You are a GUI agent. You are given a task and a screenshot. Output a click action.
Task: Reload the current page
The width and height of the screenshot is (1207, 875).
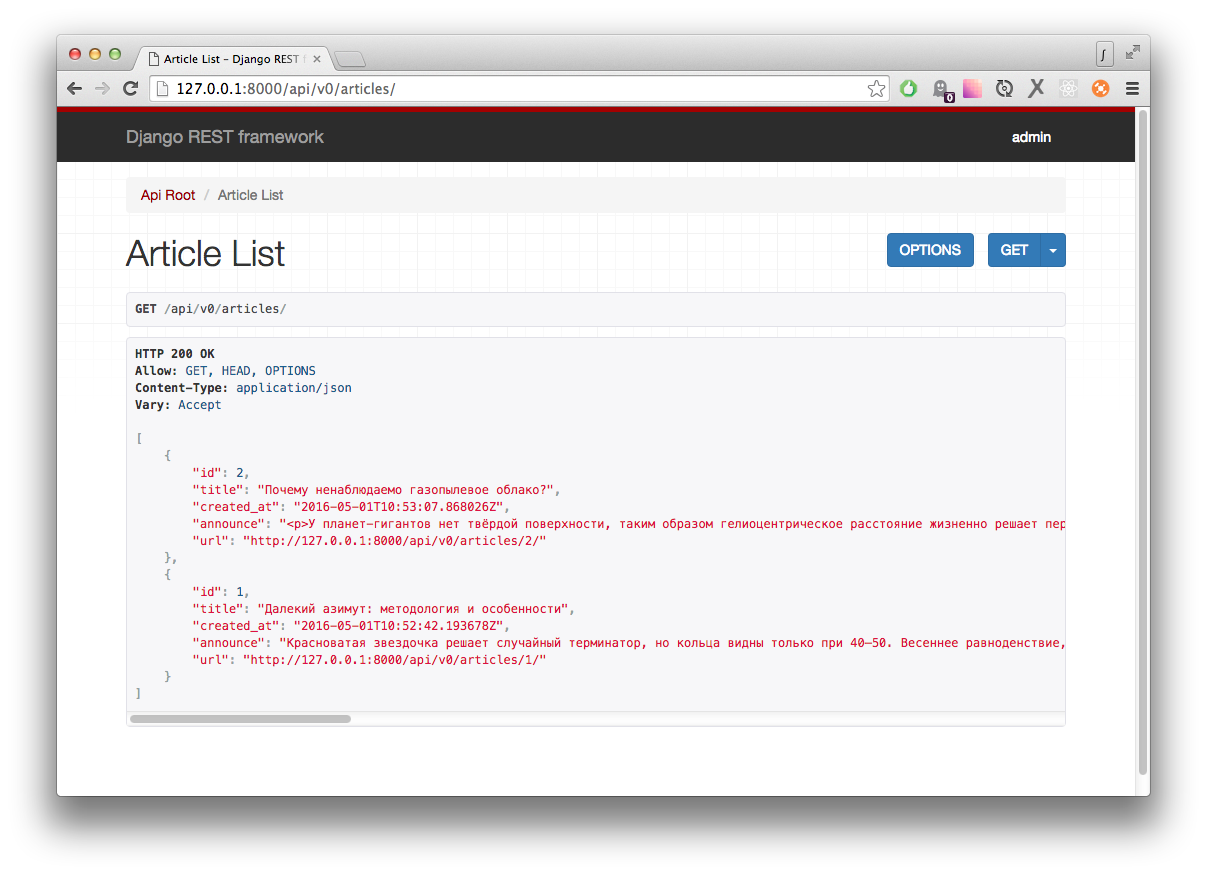130,88
